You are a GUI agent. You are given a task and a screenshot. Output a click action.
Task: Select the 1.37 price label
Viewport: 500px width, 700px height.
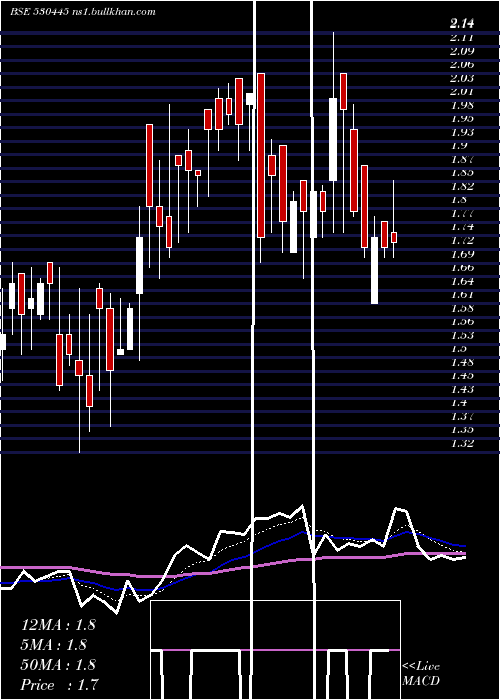point(462,417)
